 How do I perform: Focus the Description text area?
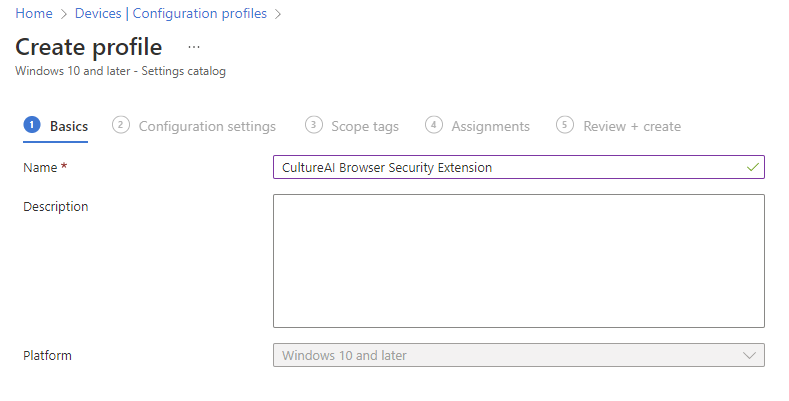pyautogui.click(x=518, y=260)
